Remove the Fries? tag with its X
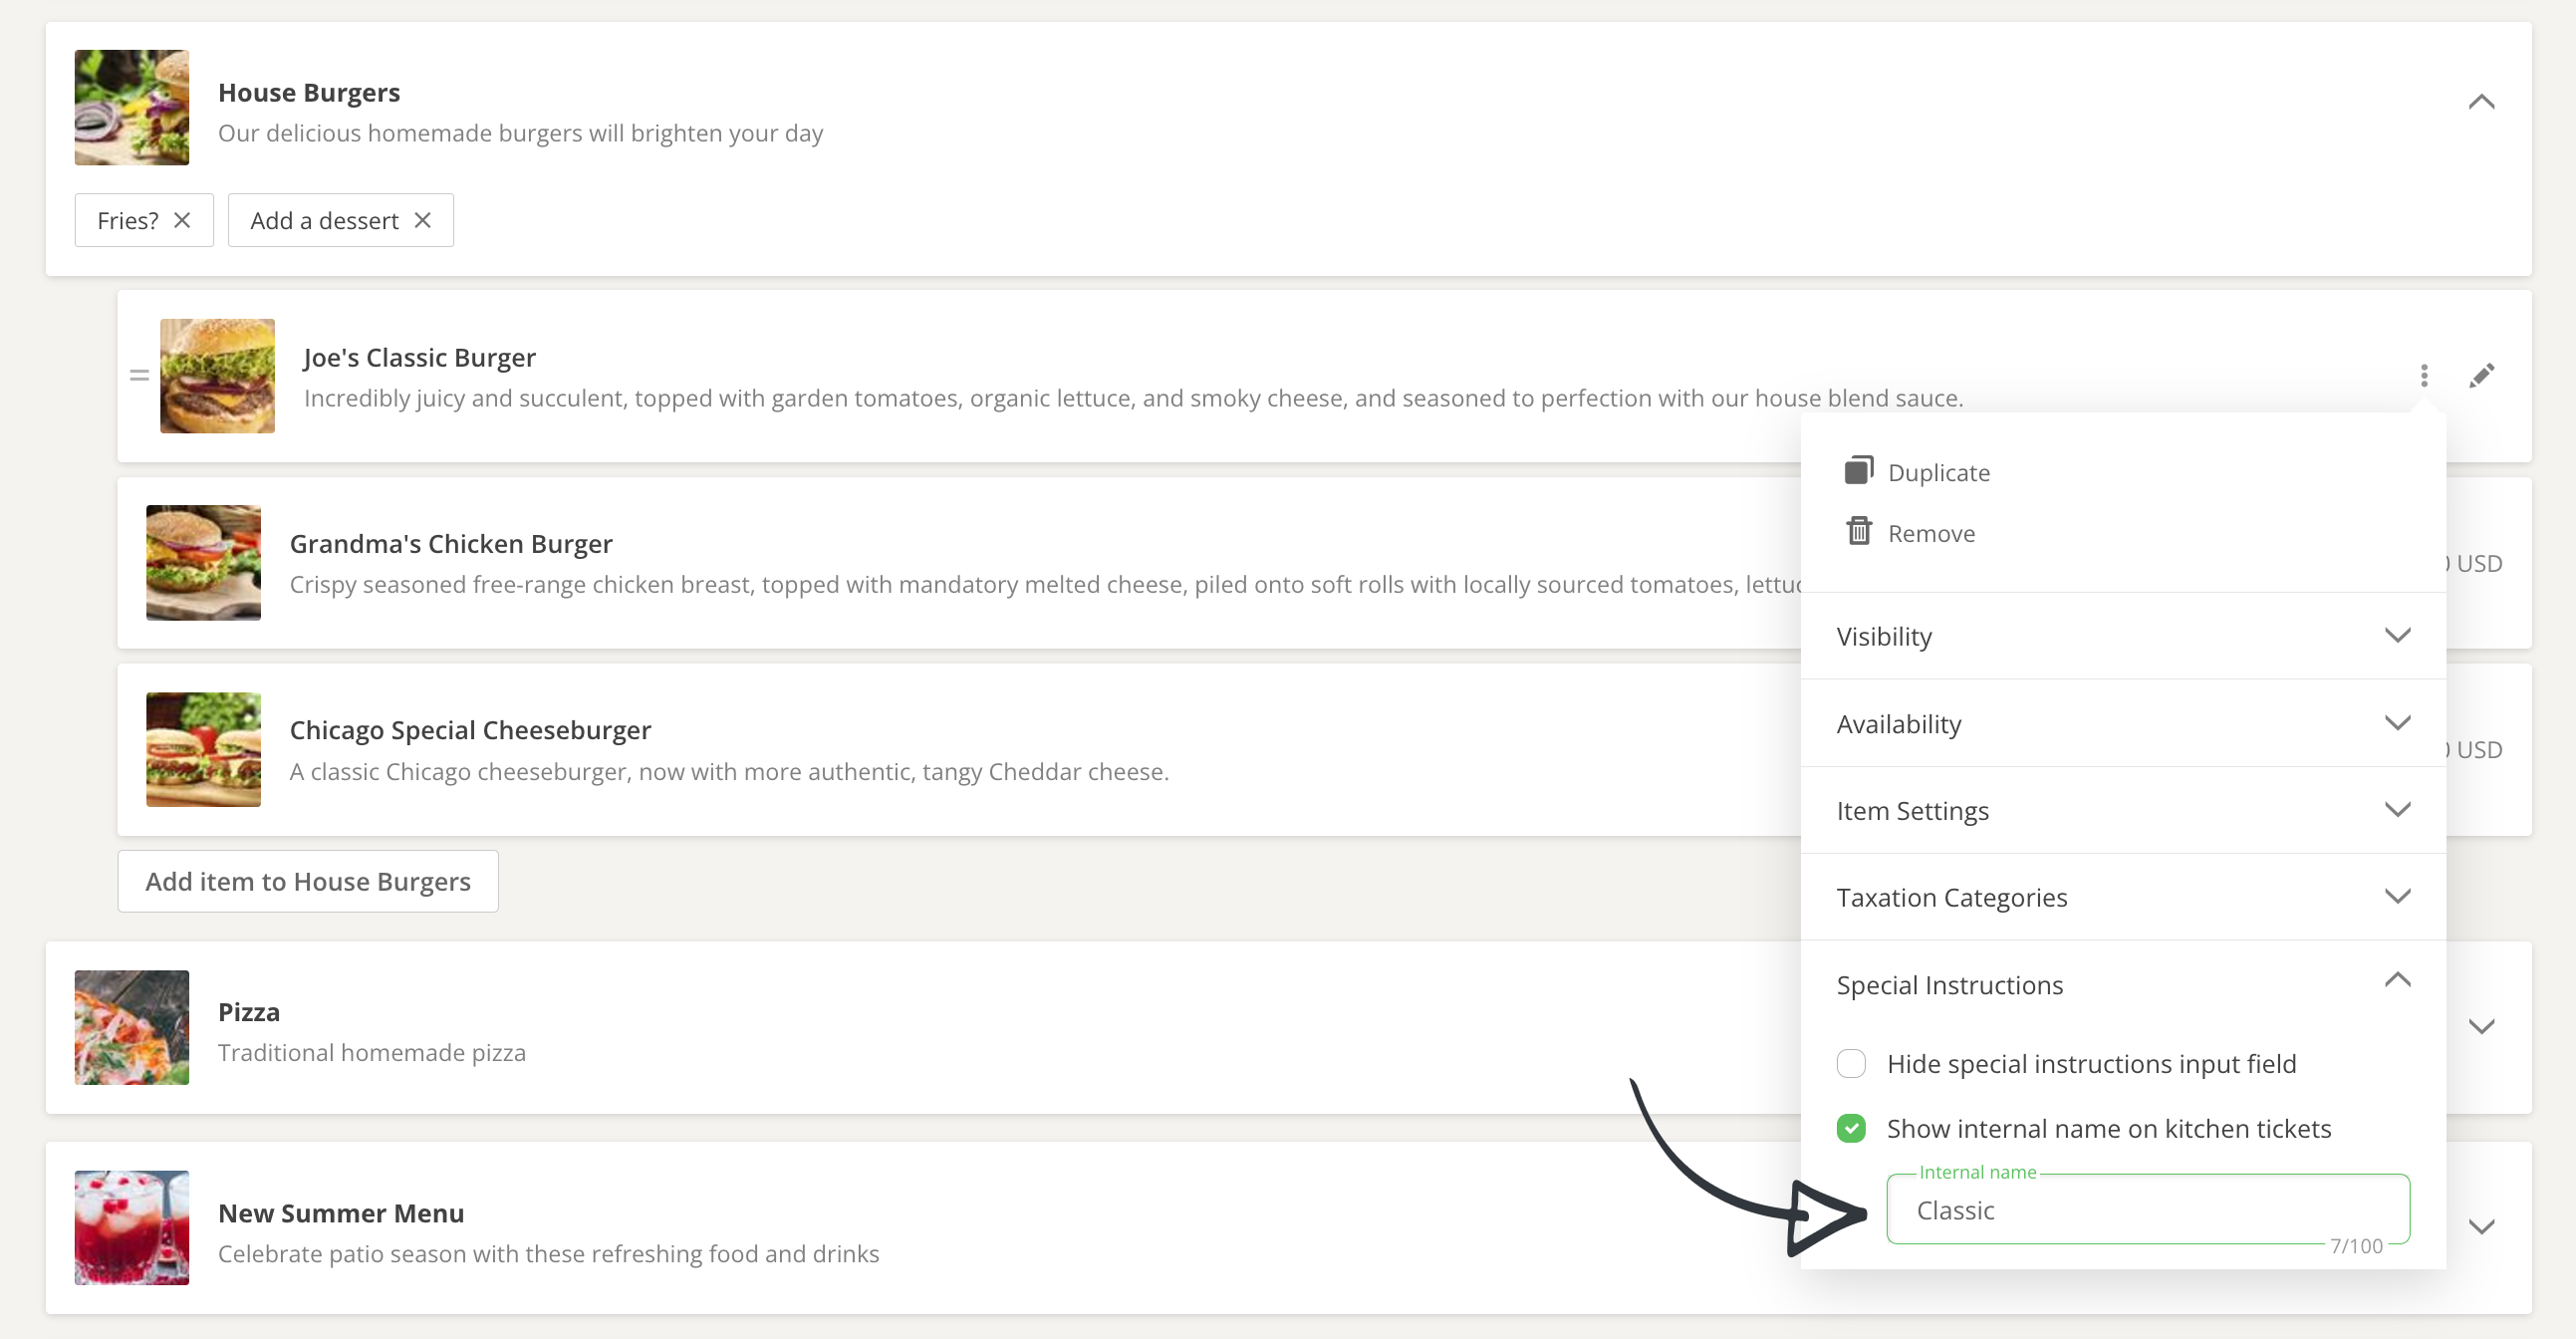 (182, 220)
